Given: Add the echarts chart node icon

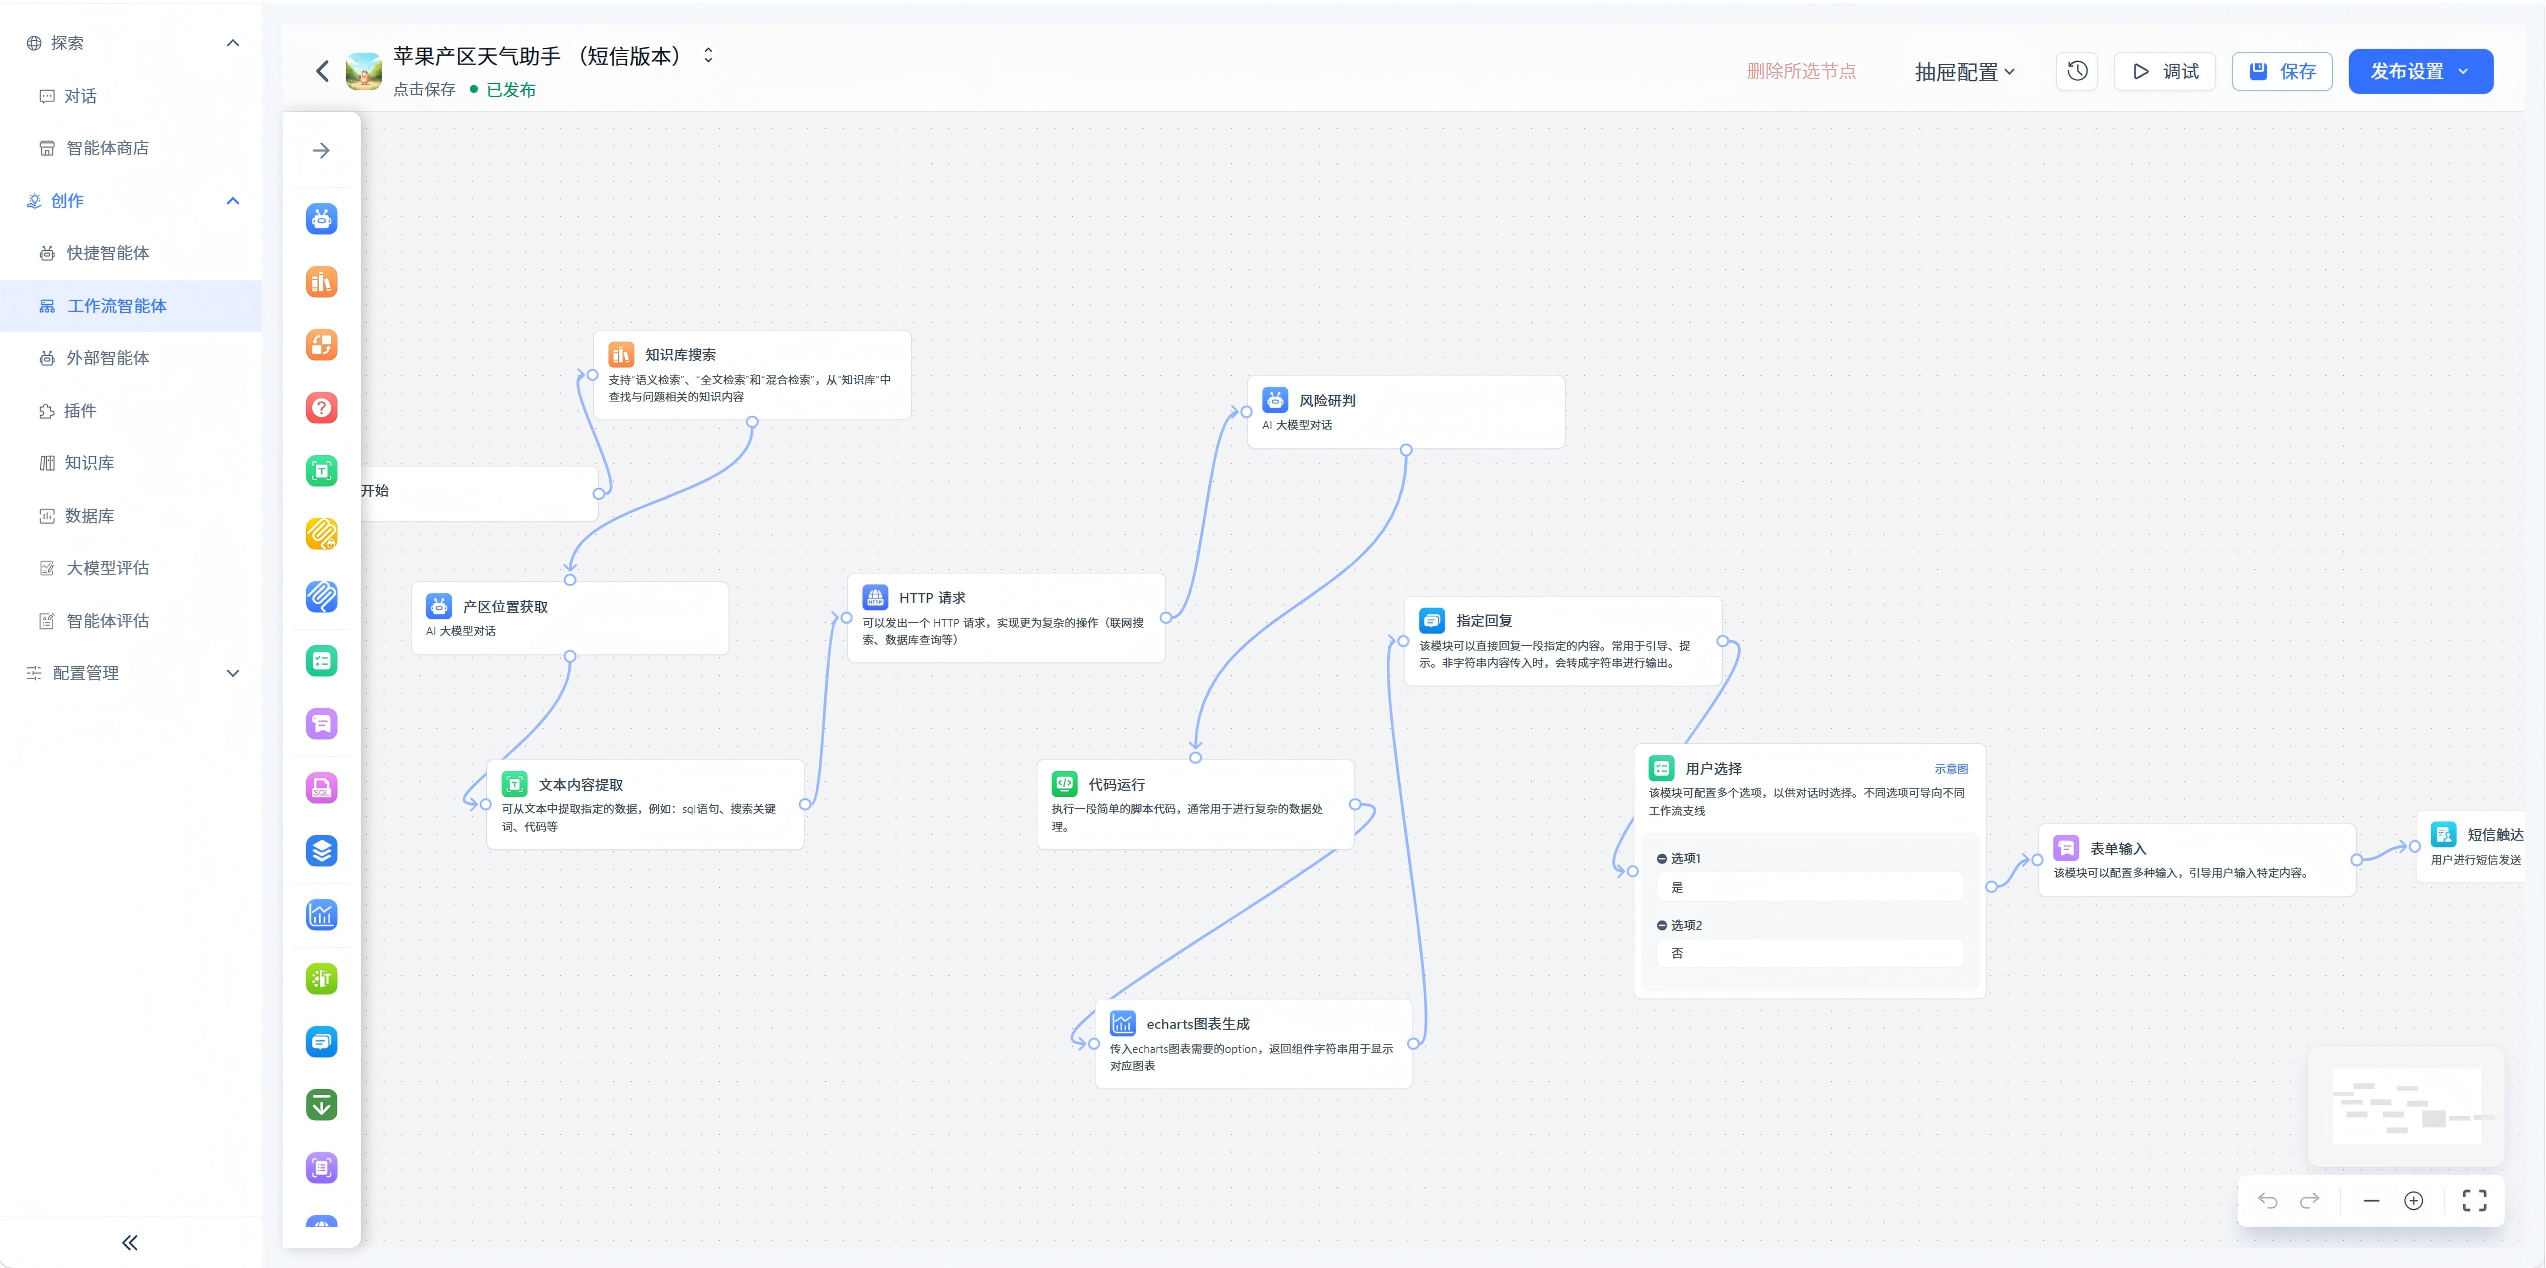Looking at the screenshot, I should point(321,915).
